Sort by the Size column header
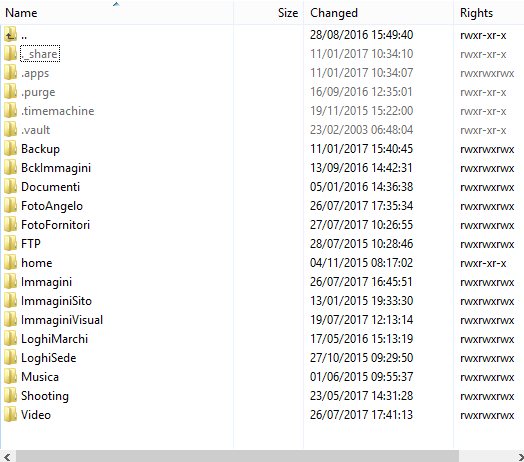The width and height of the screenshot is (524, 462). click(x=268, y=13)
